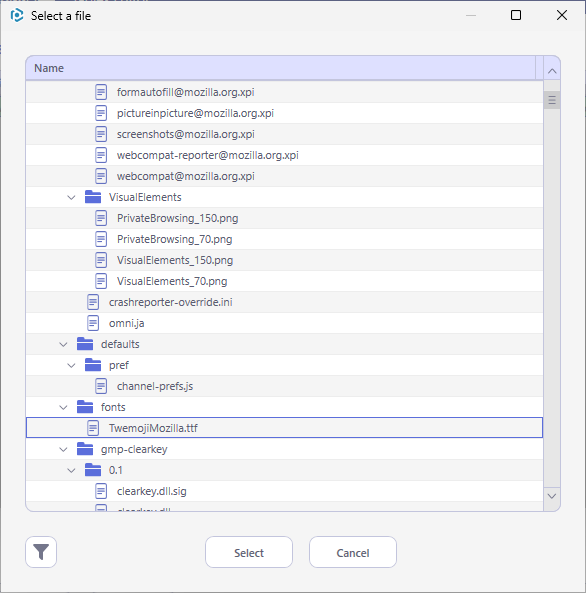Click the file icon beside VisualElements_150.png
Screen dimensions: 586x593
click(101, 260)
